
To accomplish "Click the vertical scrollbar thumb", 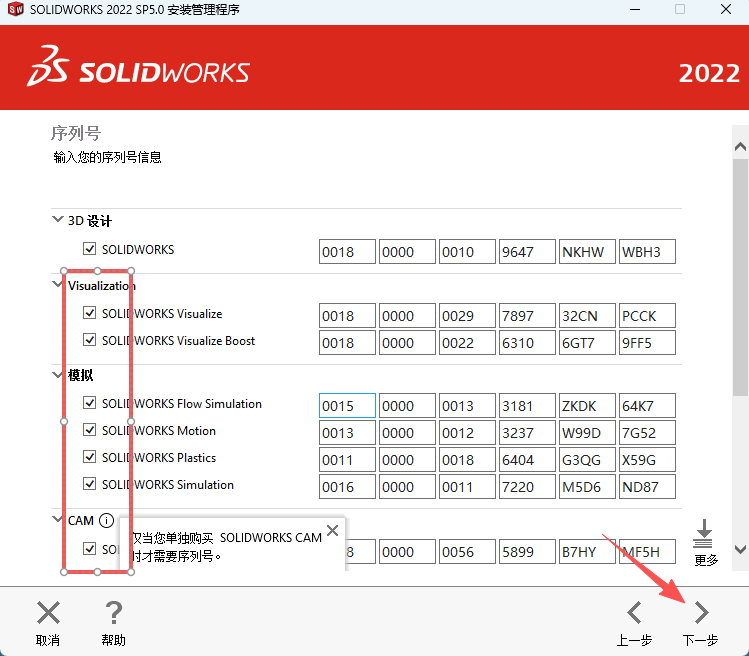I will point(740,277).
